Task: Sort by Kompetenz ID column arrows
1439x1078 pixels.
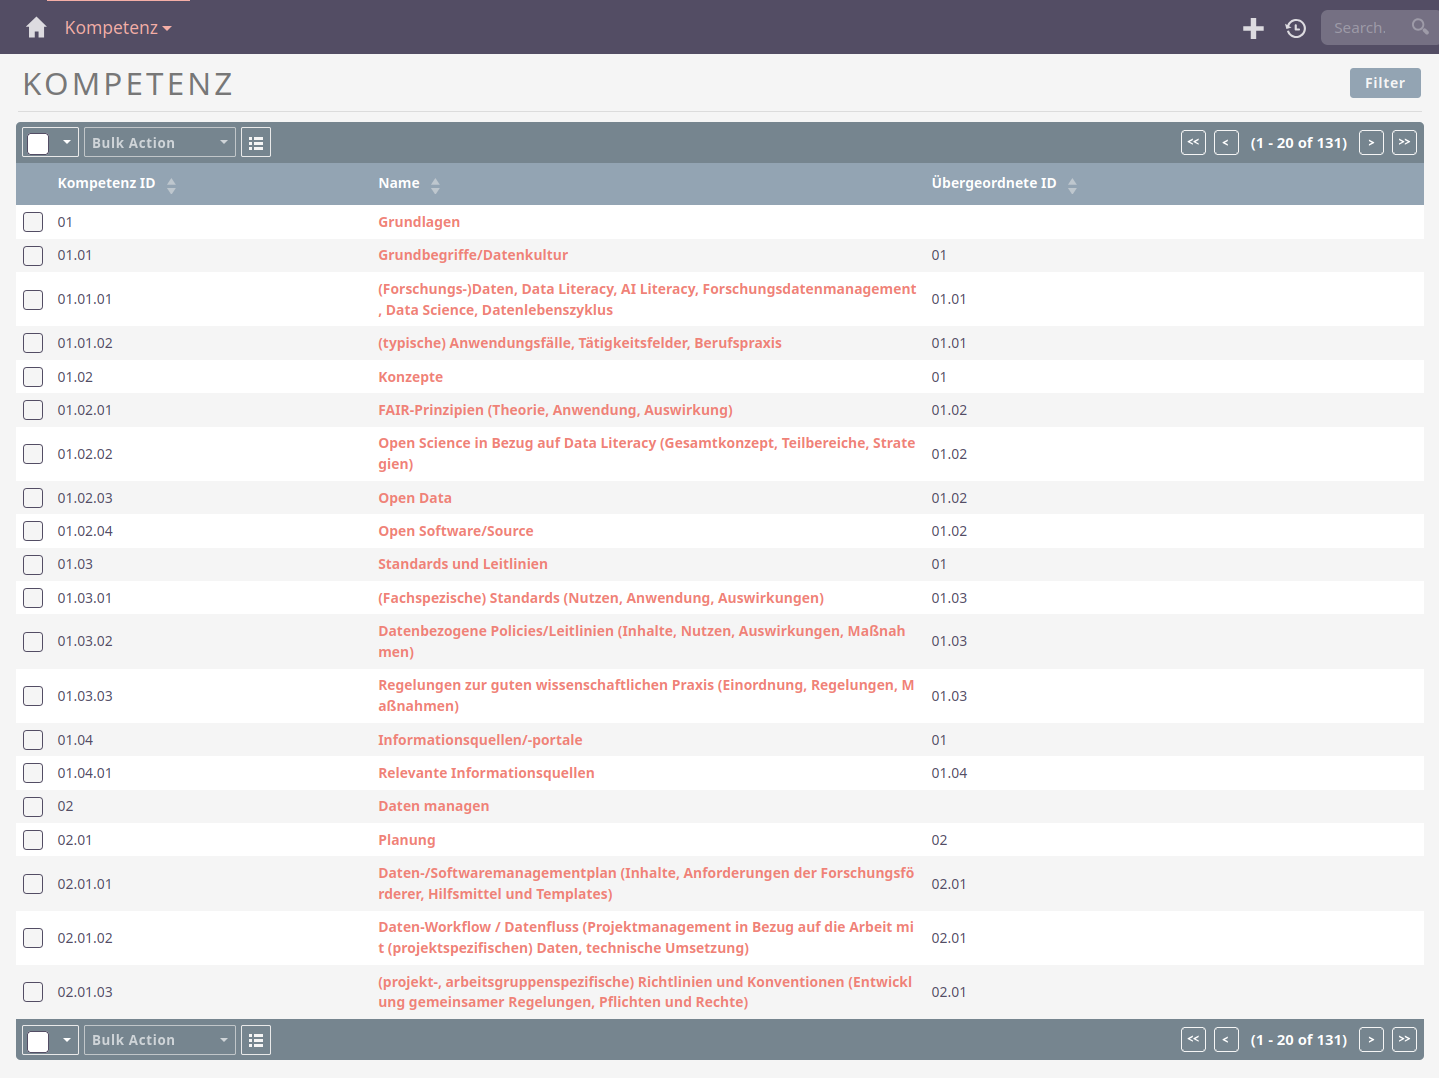Action: (171, 185)
